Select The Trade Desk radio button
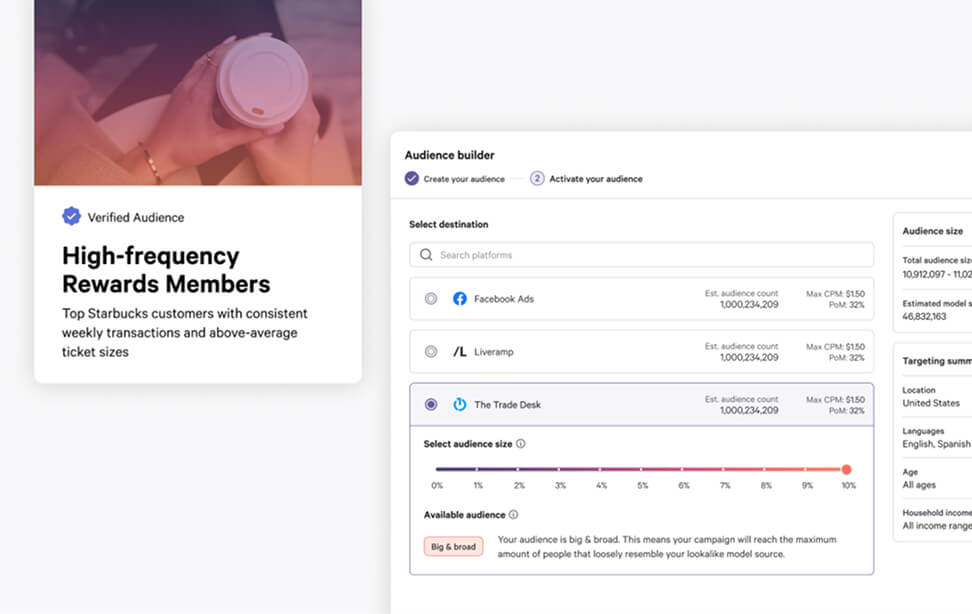The height and width of the screenshot is (614, 972). coord(430,404)
